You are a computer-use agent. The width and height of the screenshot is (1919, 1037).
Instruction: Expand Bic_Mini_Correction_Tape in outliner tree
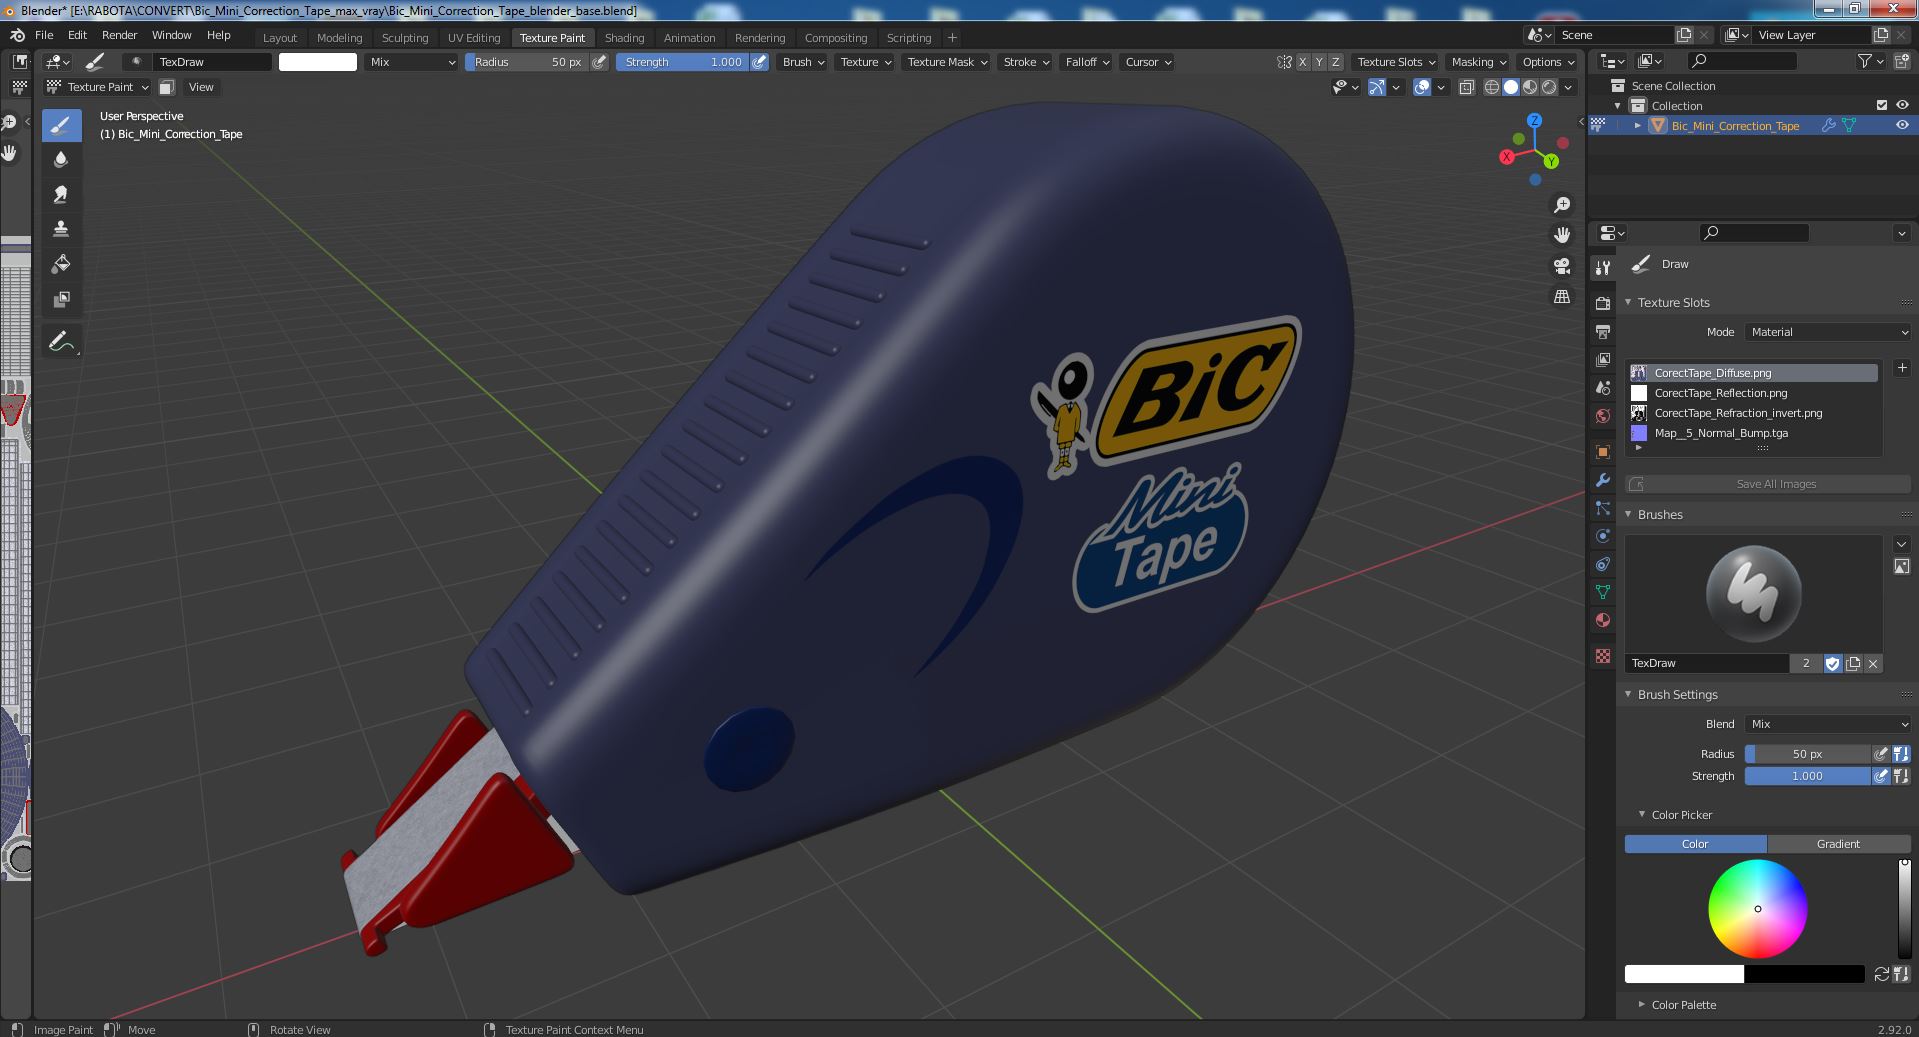[1638, 125]
